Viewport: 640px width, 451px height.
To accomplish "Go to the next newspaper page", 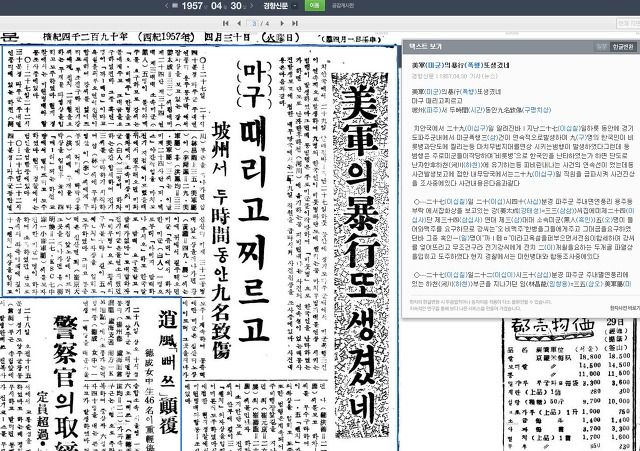I will pos(282,24).
